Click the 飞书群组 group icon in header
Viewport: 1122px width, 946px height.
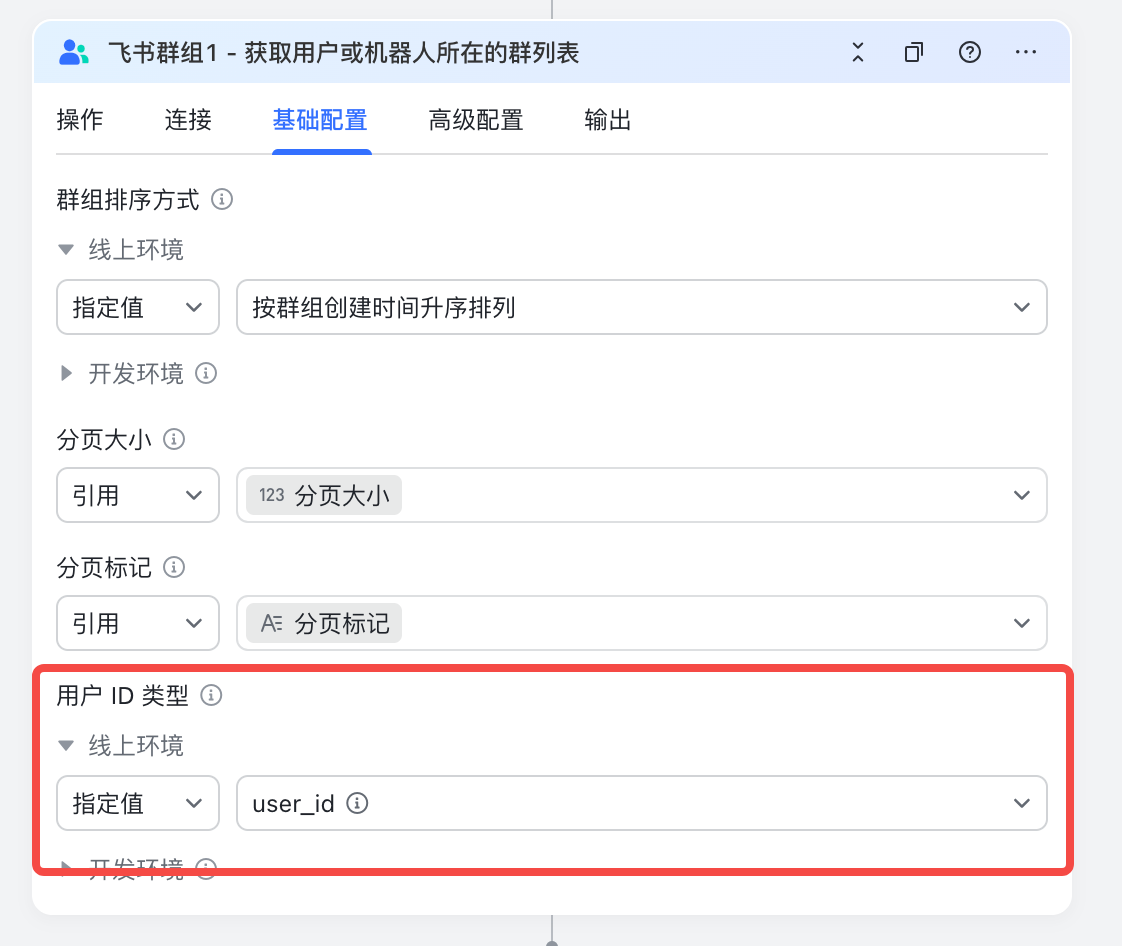tap(74, 52)
